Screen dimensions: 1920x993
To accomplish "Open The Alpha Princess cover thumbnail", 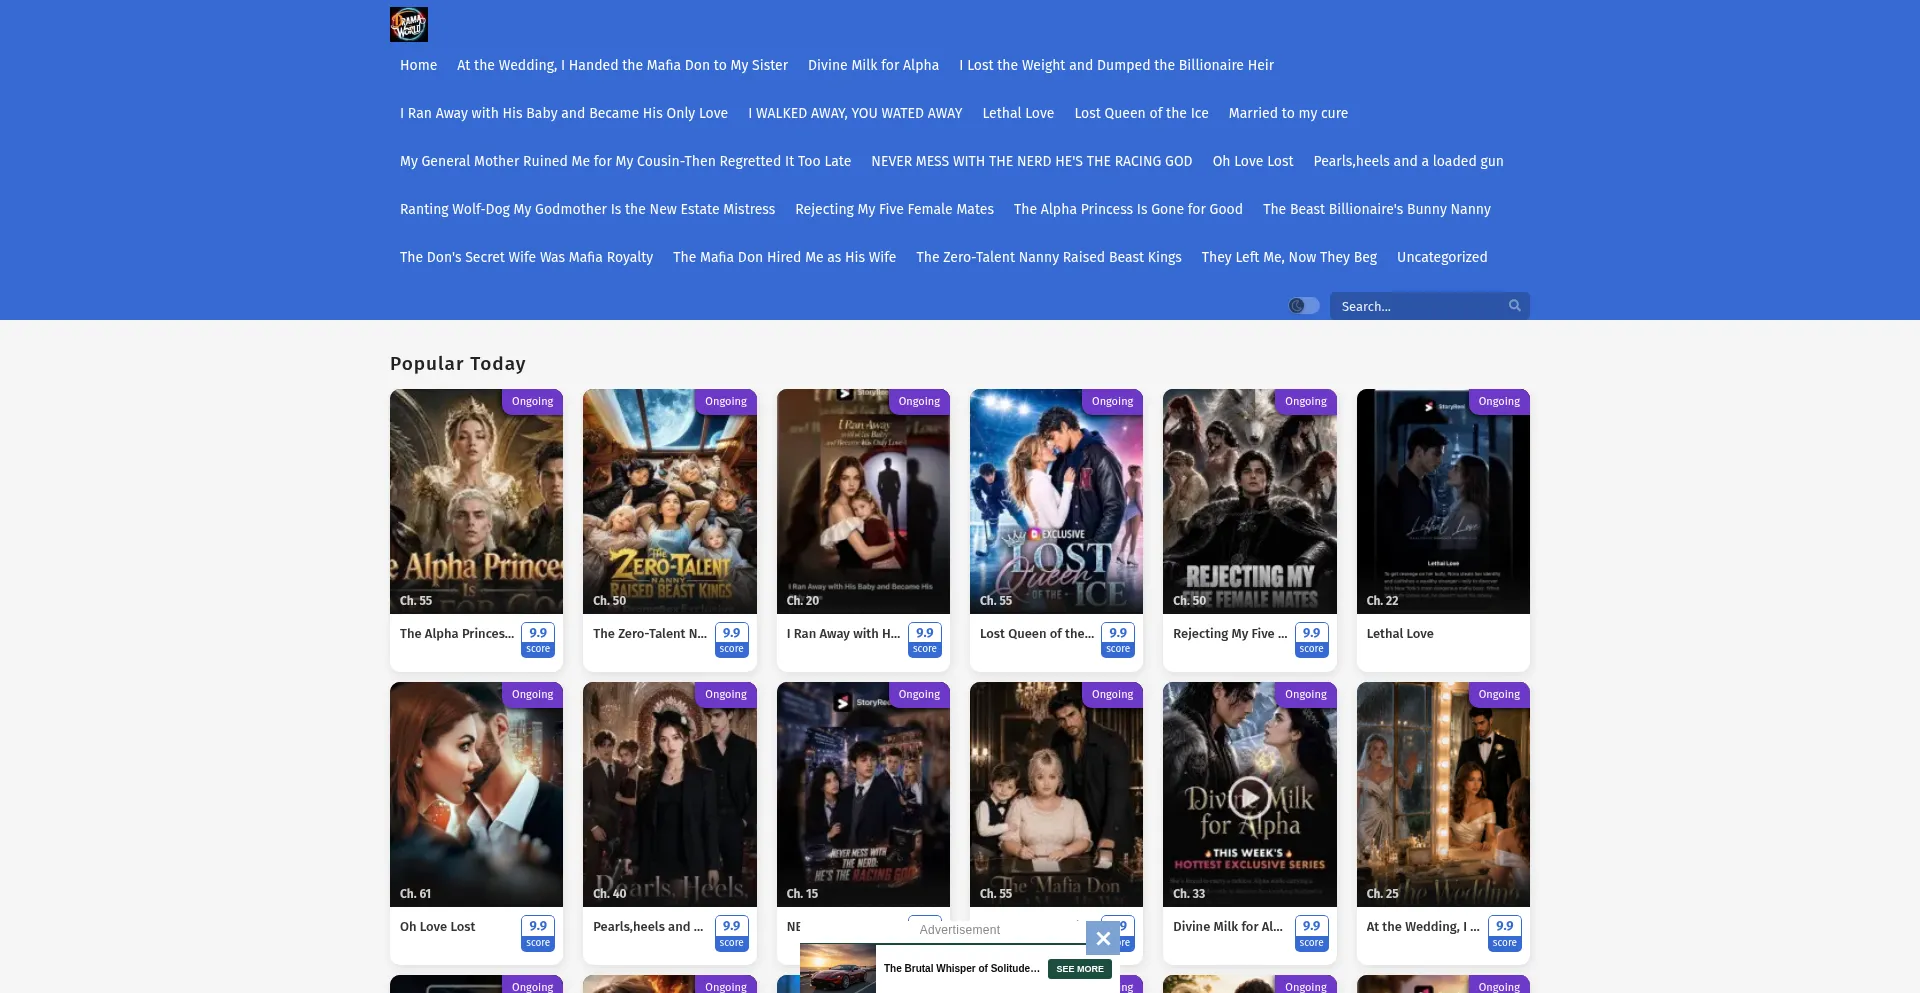I will coord(476,501).
